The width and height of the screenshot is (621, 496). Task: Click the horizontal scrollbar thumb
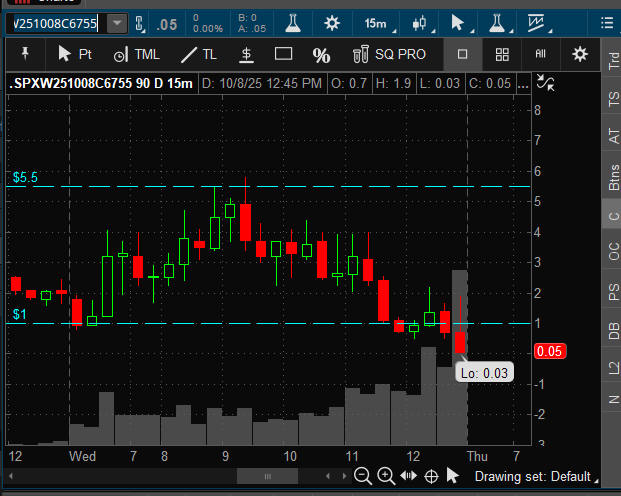coord(267,476)
